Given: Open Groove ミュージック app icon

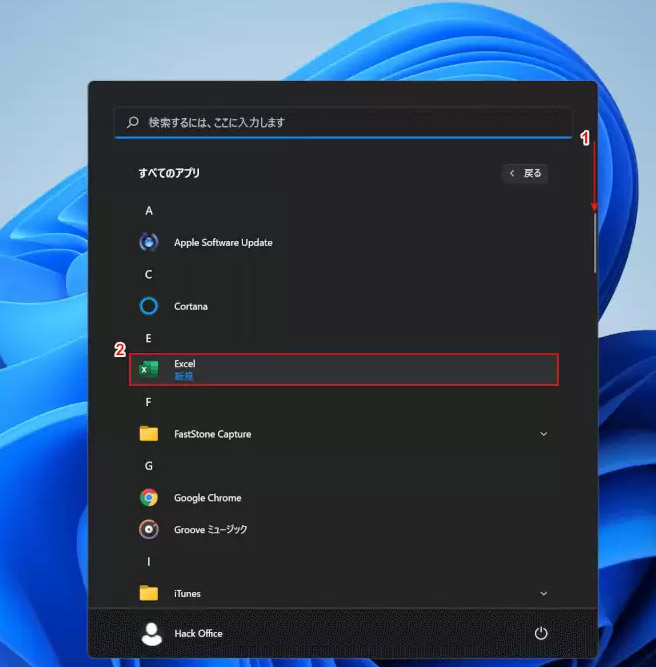Looking at the screenshot, I should tap(149, 529).
